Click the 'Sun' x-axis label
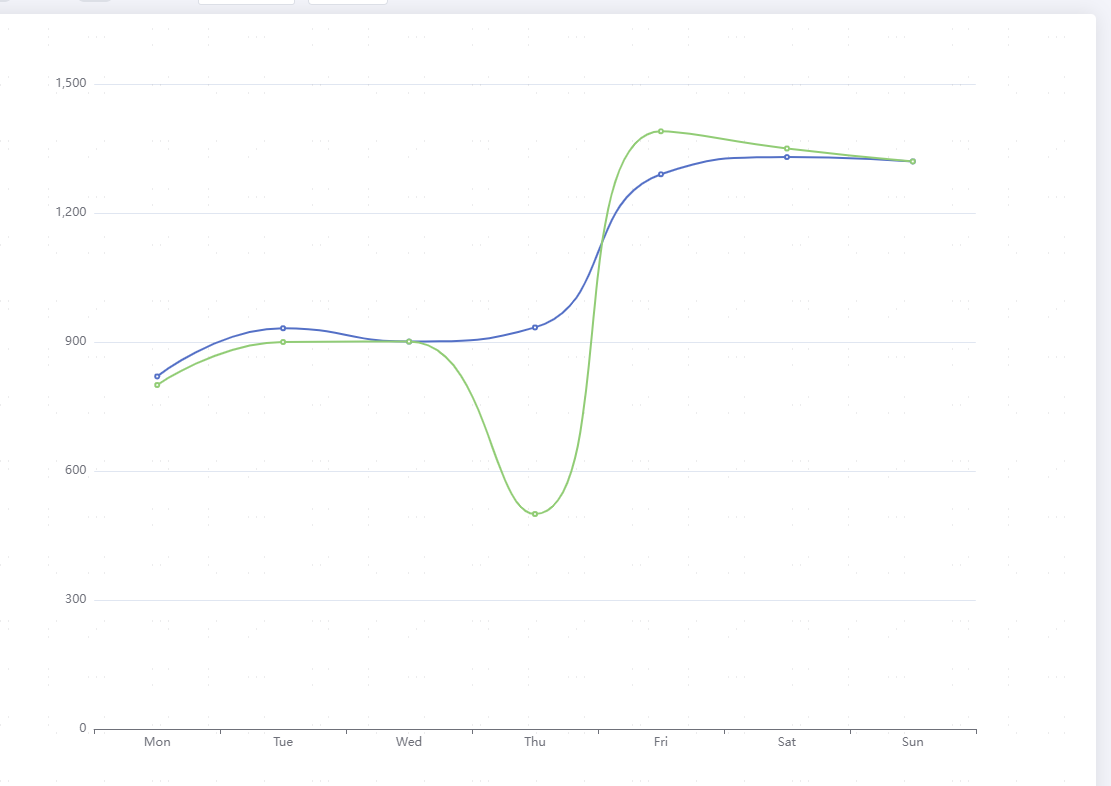 tap(913, 742)
